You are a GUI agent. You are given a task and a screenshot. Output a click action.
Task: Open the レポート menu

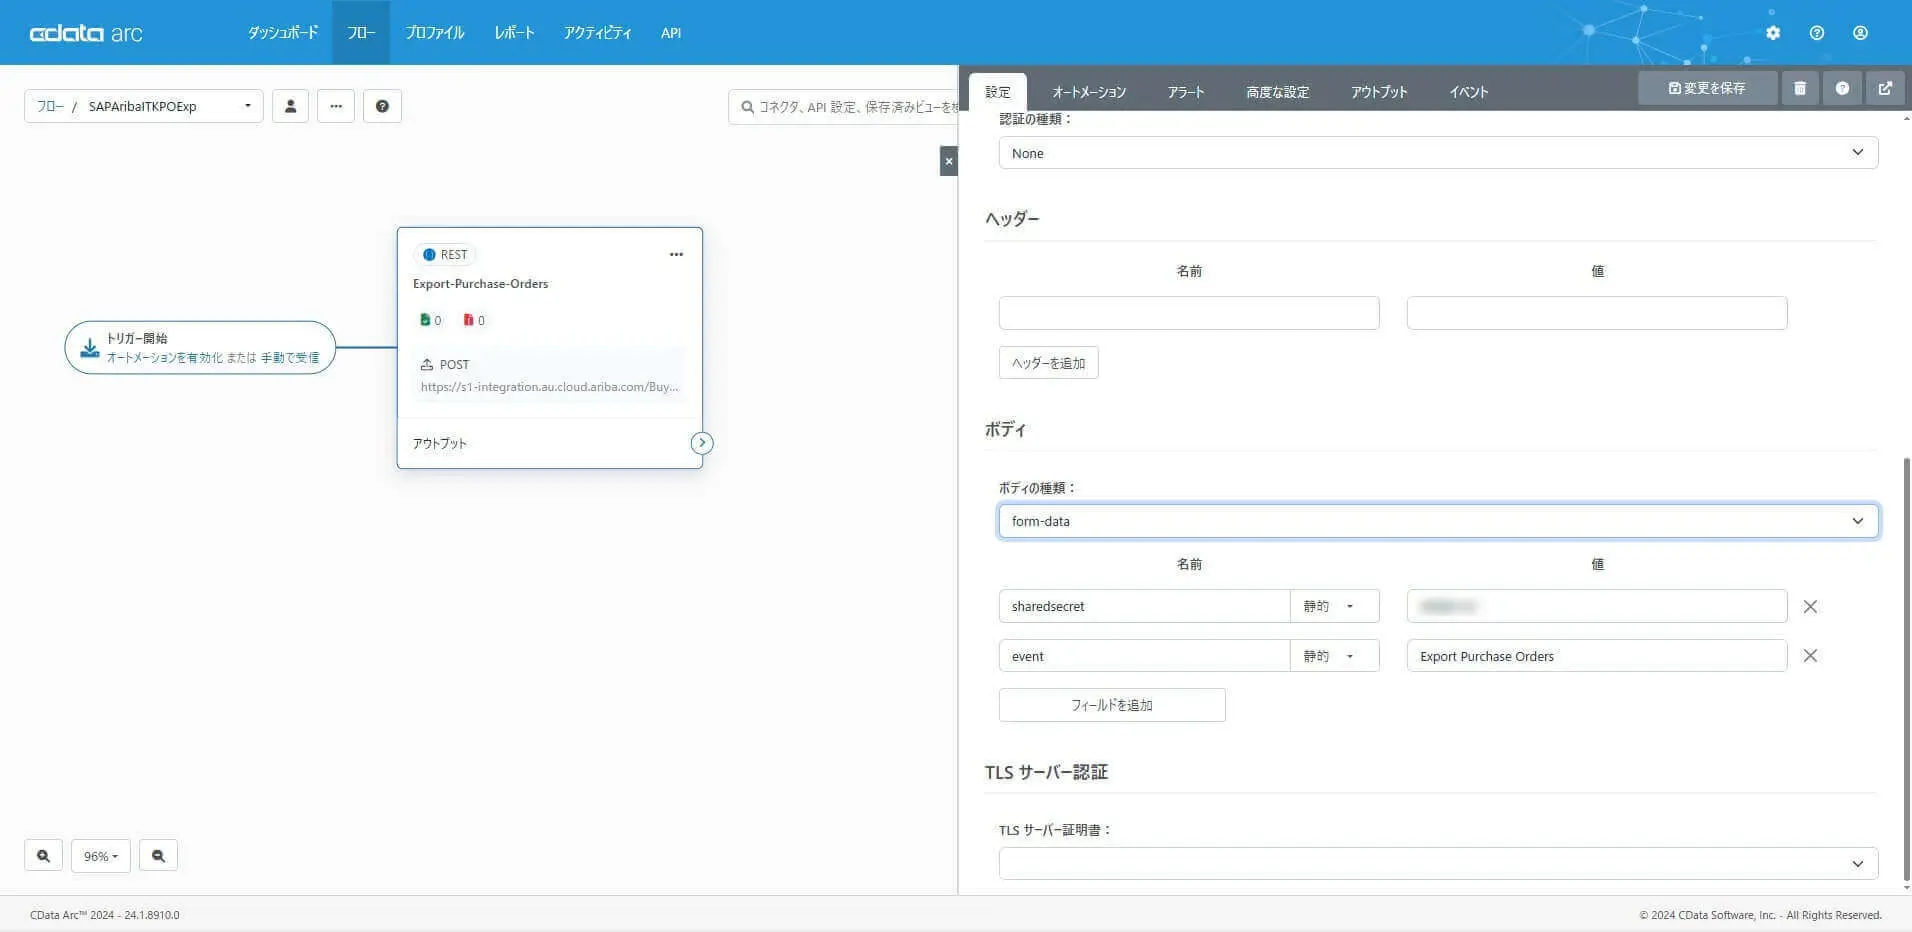514,33
